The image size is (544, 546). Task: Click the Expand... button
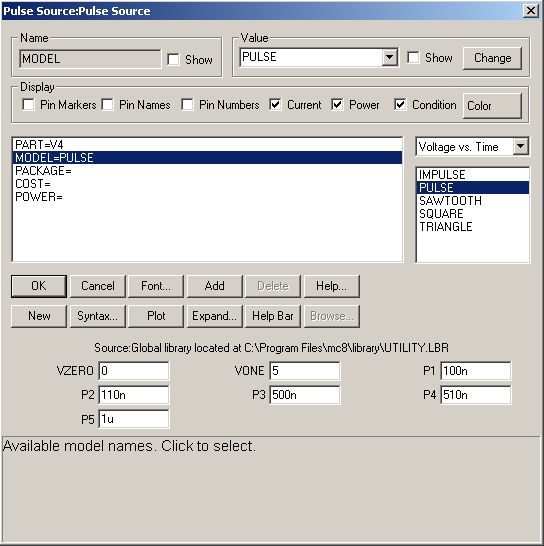point(215,316)
